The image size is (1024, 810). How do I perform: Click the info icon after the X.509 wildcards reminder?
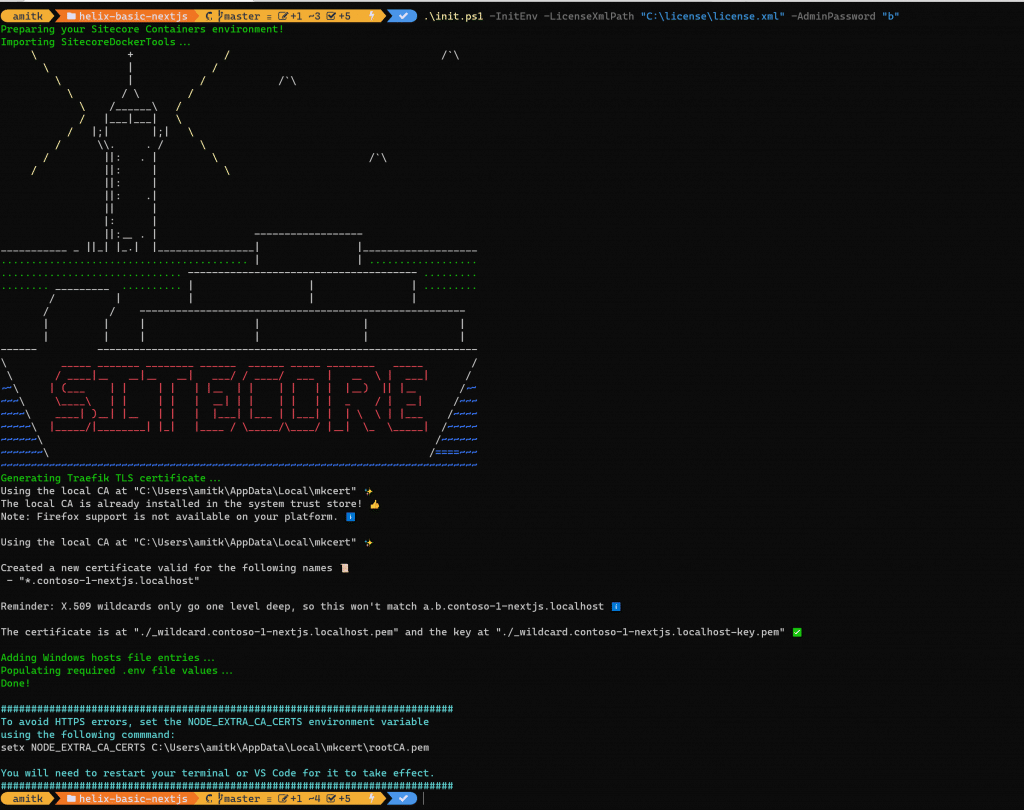pos(616,606)
